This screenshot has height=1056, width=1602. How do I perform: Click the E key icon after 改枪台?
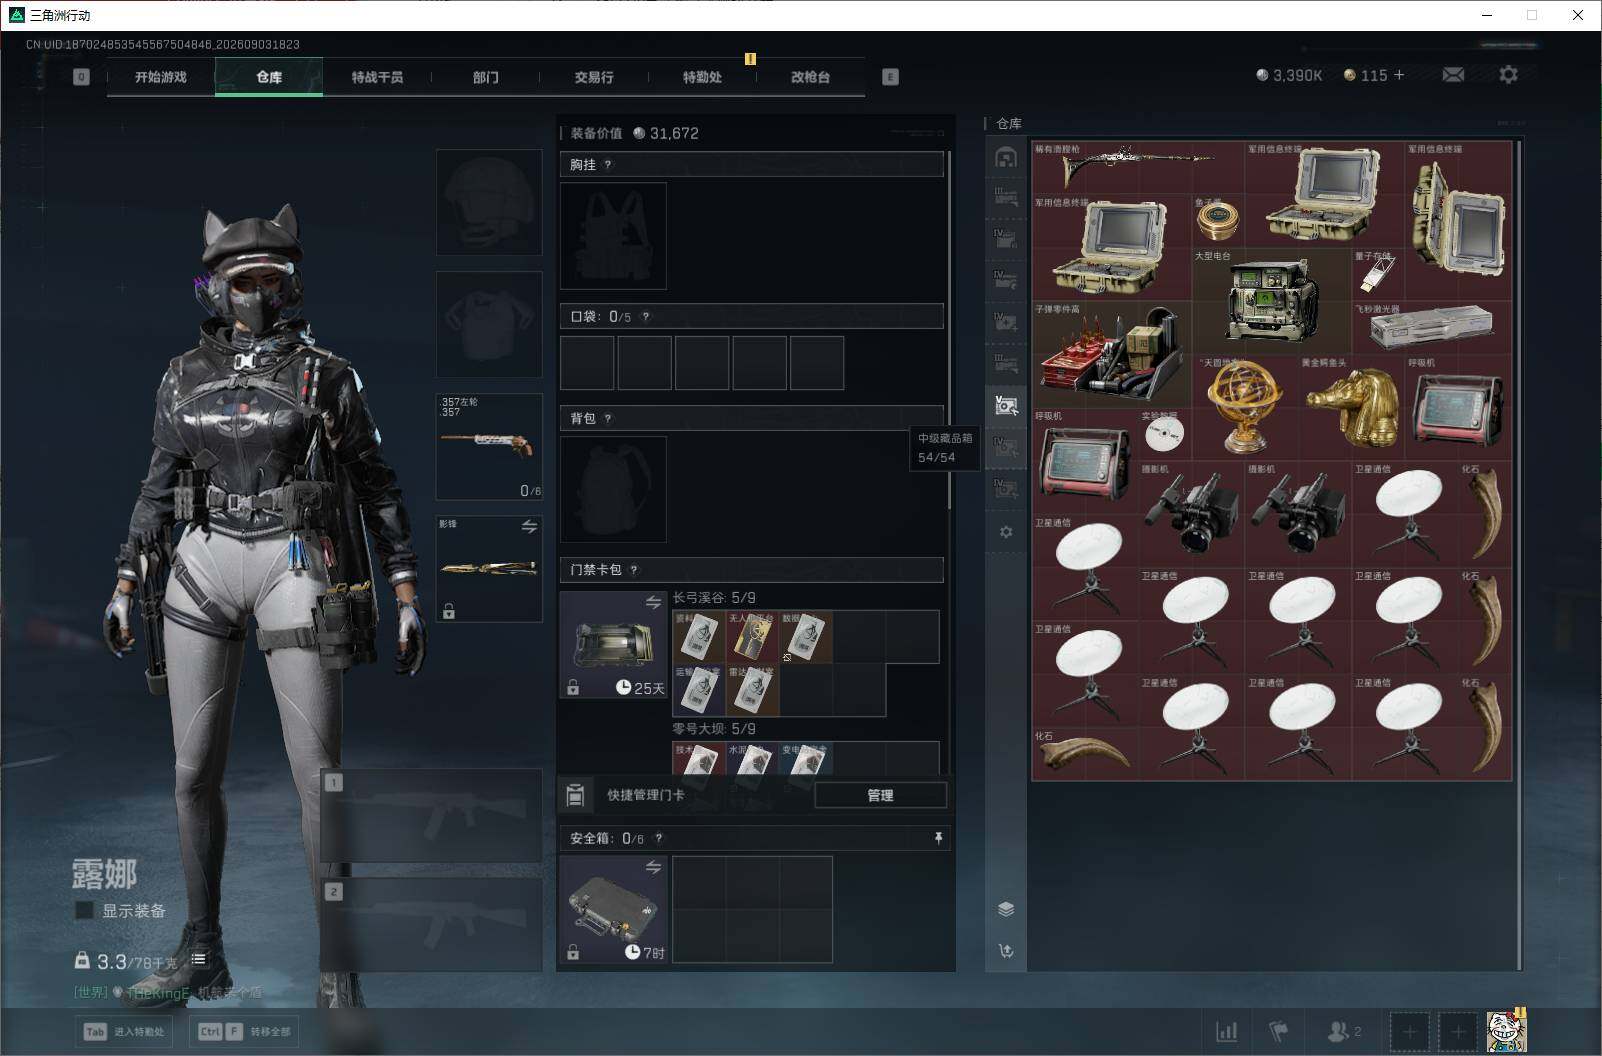pos(890,77)
